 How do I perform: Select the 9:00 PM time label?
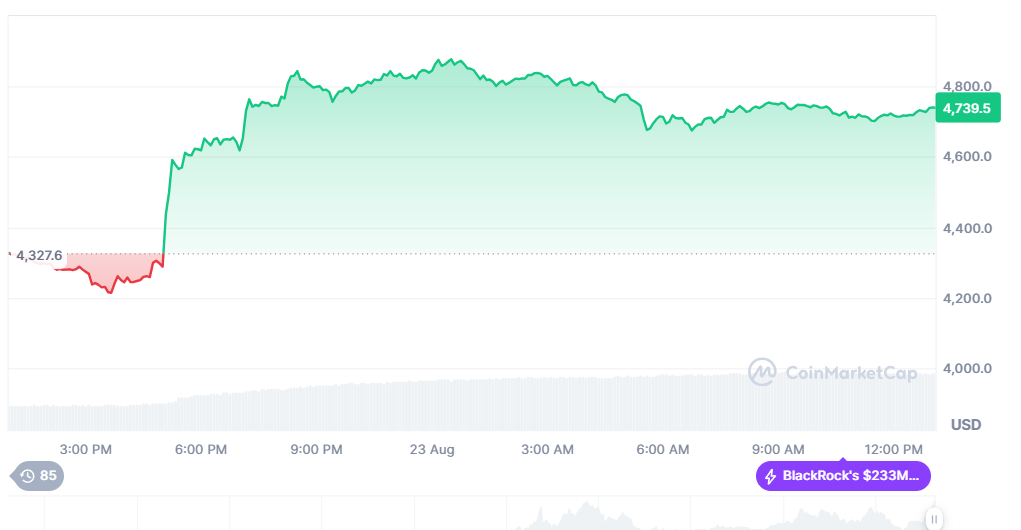pos(316,450)
